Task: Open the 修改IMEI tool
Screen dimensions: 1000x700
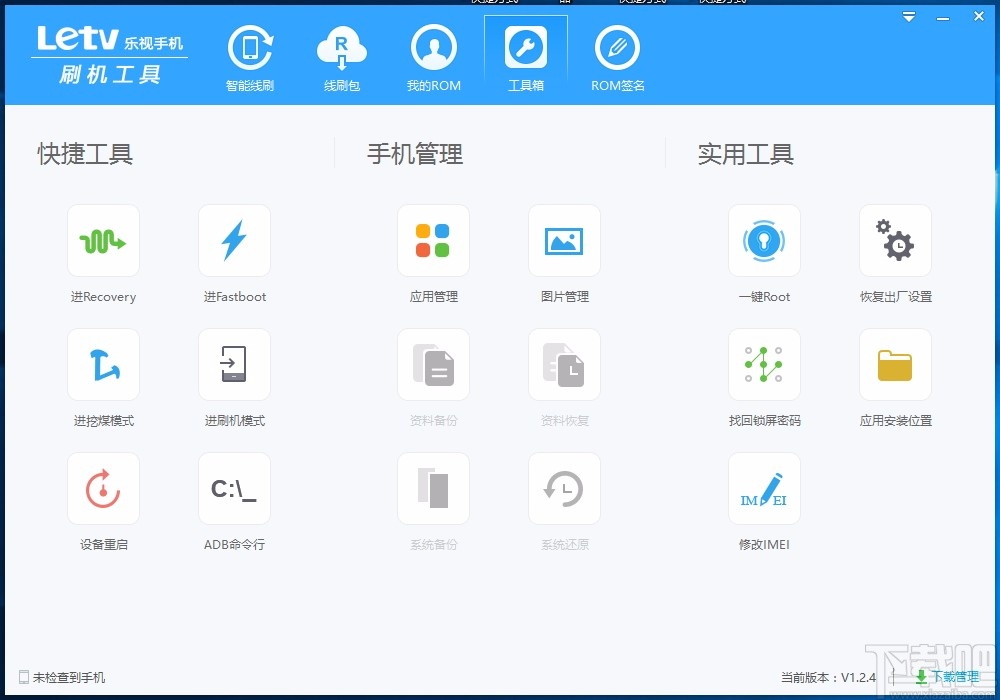Action: [x=764, y=489]
